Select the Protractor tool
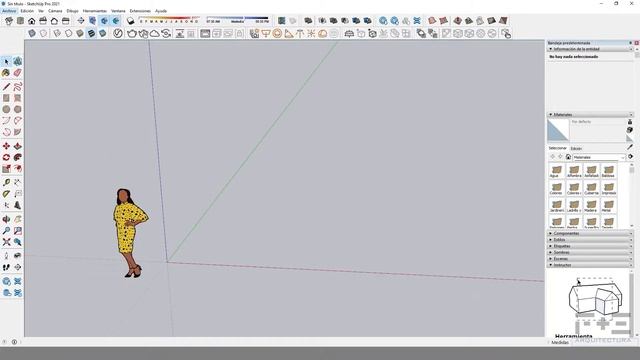This screenshot has width=640, height=360. (x=6, y=194)
